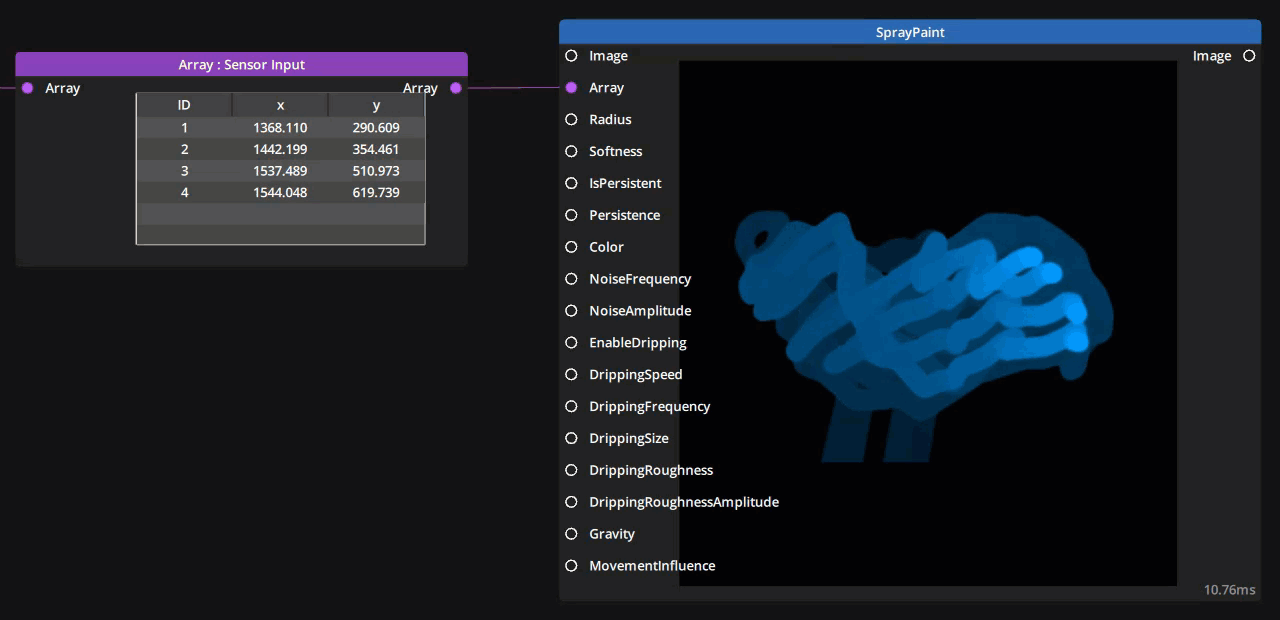The height and width of the screenshot is (620, 1280).
Task: Select the SprayPaint node title bar
Action: 910,31
